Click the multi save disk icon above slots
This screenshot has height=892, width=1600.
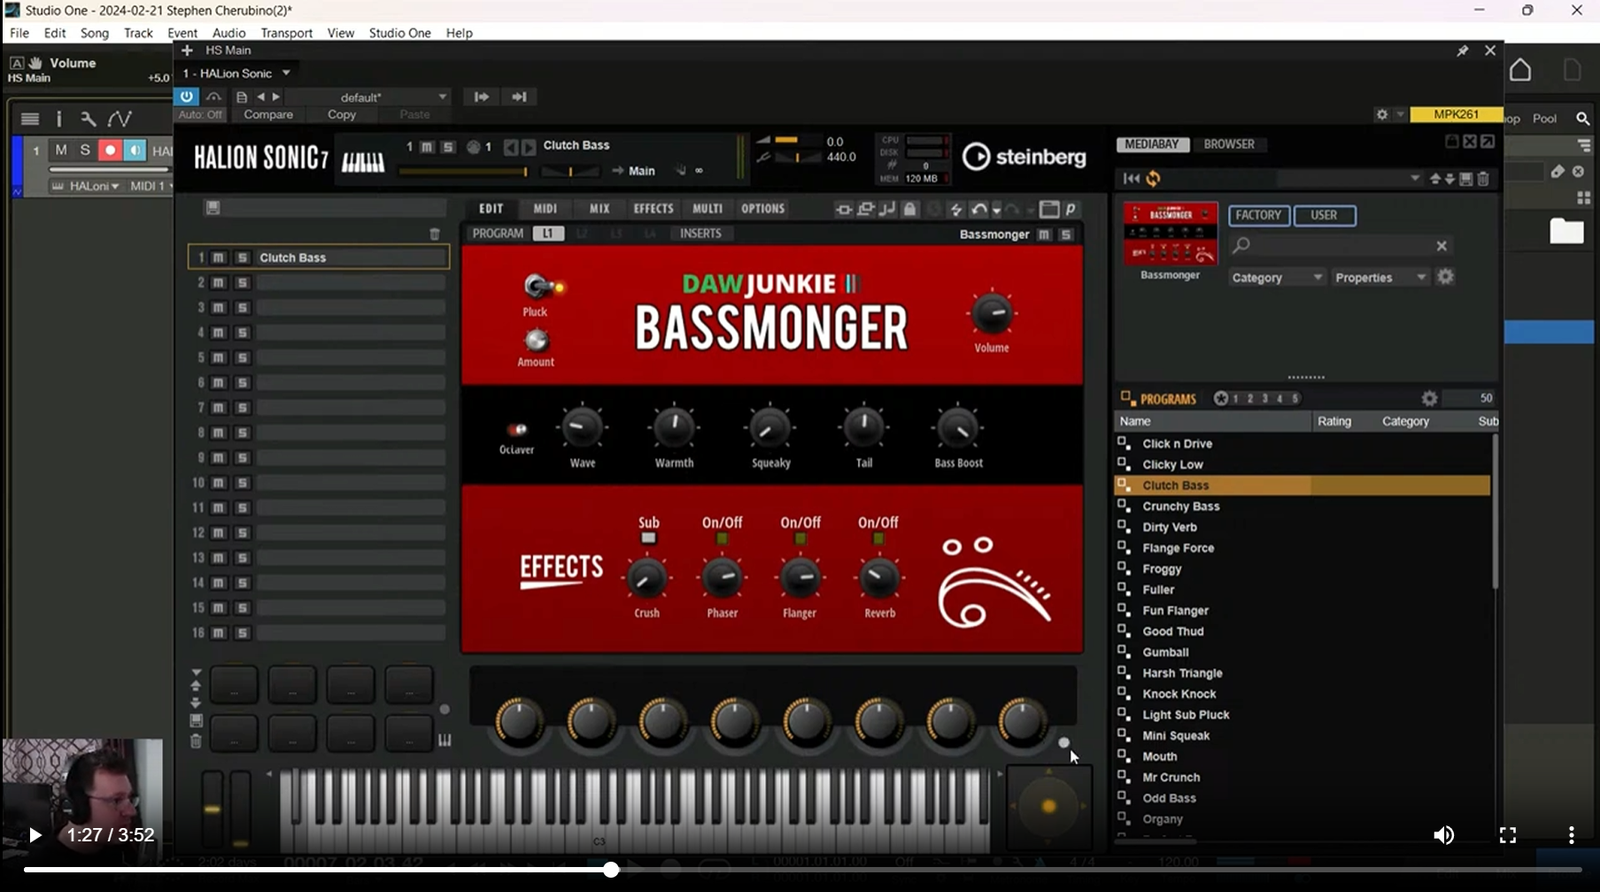pos(213,208)
